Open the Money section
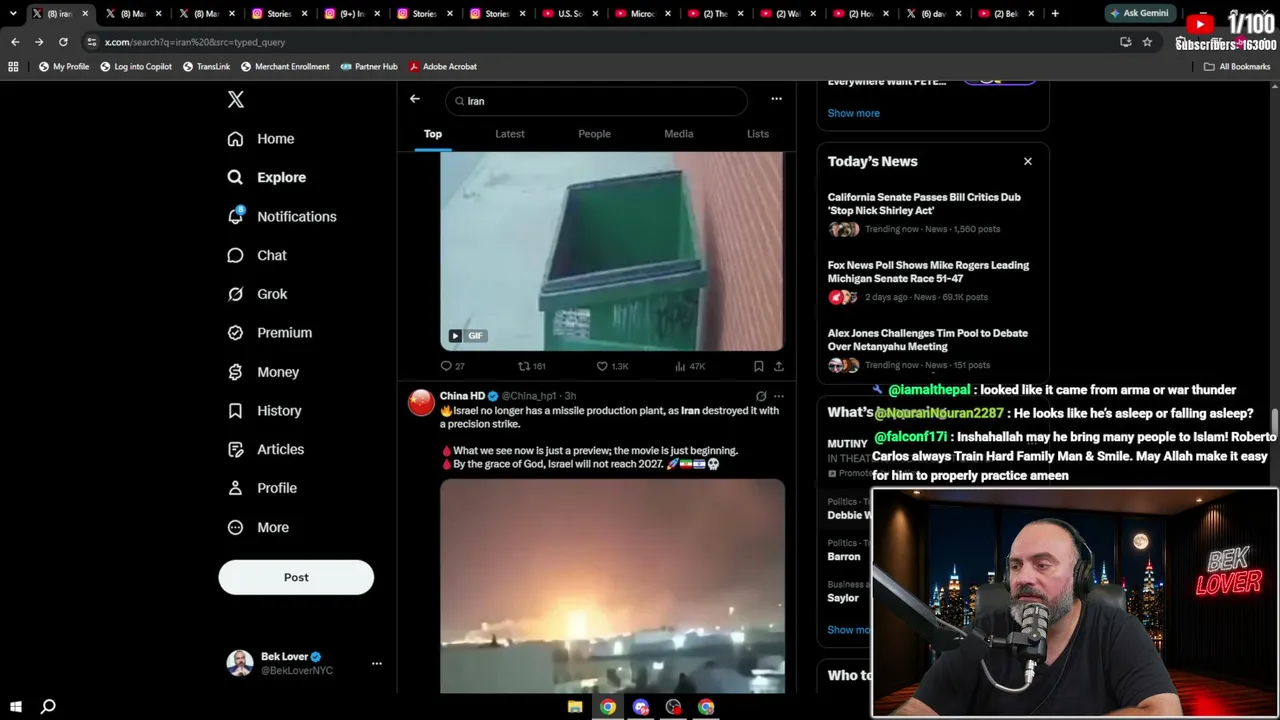Screen dimensions: 1280x720 [x=263, y=372]
